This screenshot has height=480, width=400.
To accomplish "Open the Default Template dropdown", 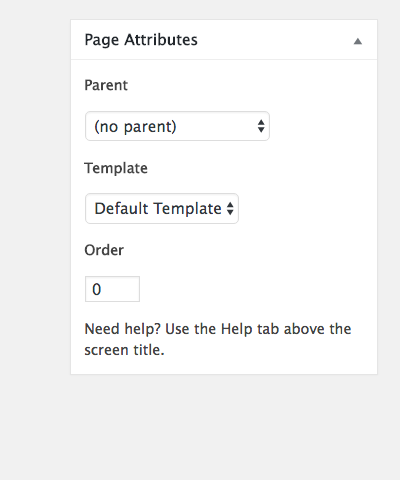I will coord(162,209).
